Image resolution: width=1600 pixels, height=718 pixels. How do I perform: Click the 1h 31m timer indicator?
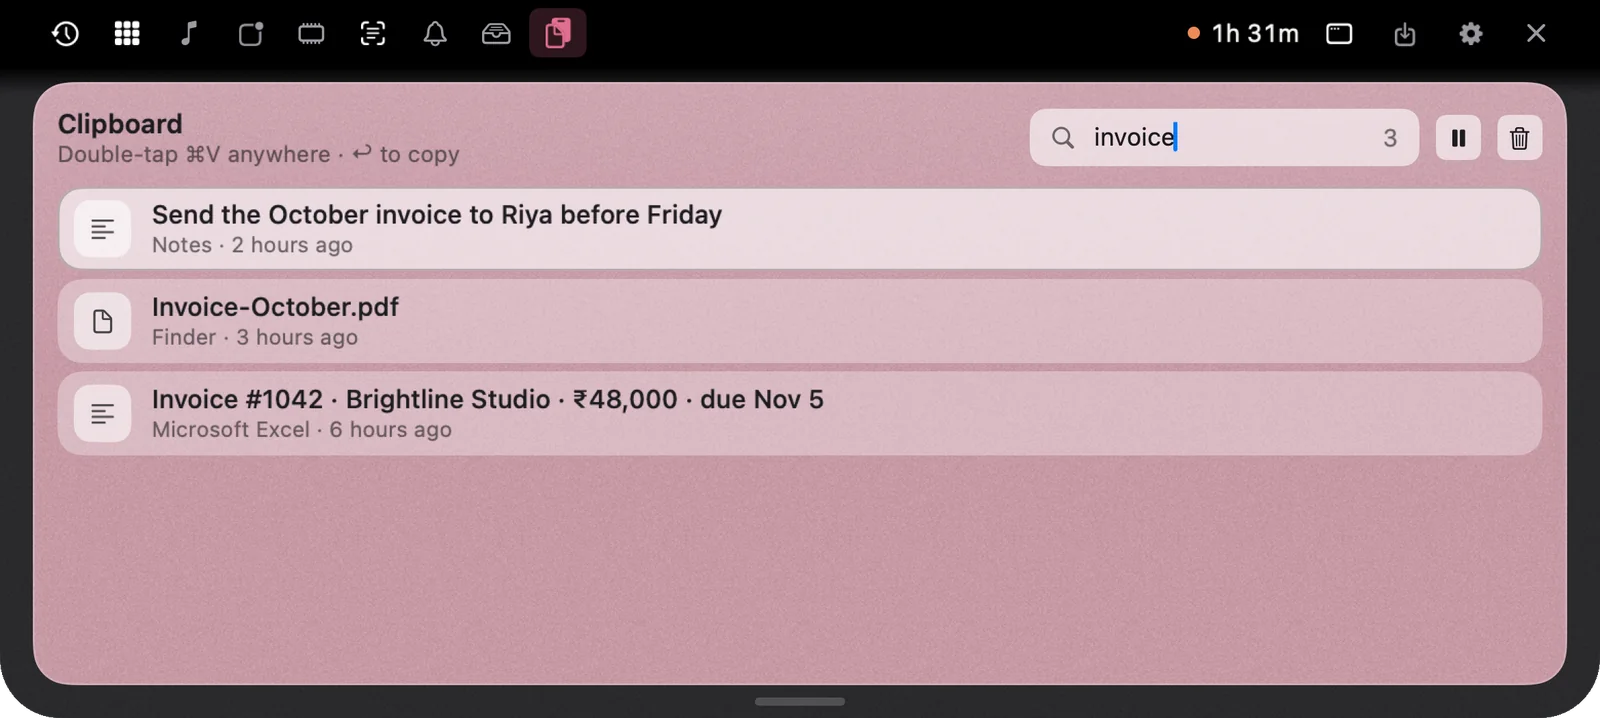pos(1243,33)
